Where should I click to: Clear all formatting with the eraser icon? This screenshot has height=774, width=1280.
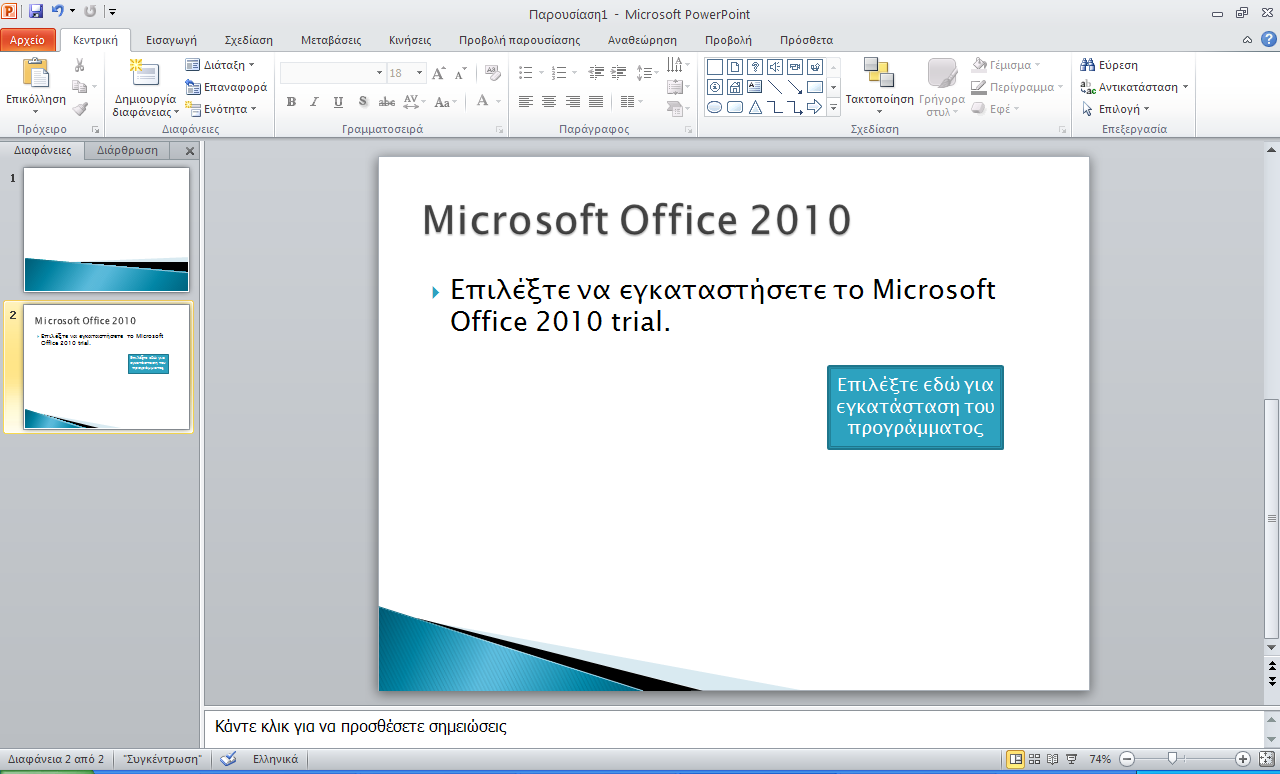point(492,73)
